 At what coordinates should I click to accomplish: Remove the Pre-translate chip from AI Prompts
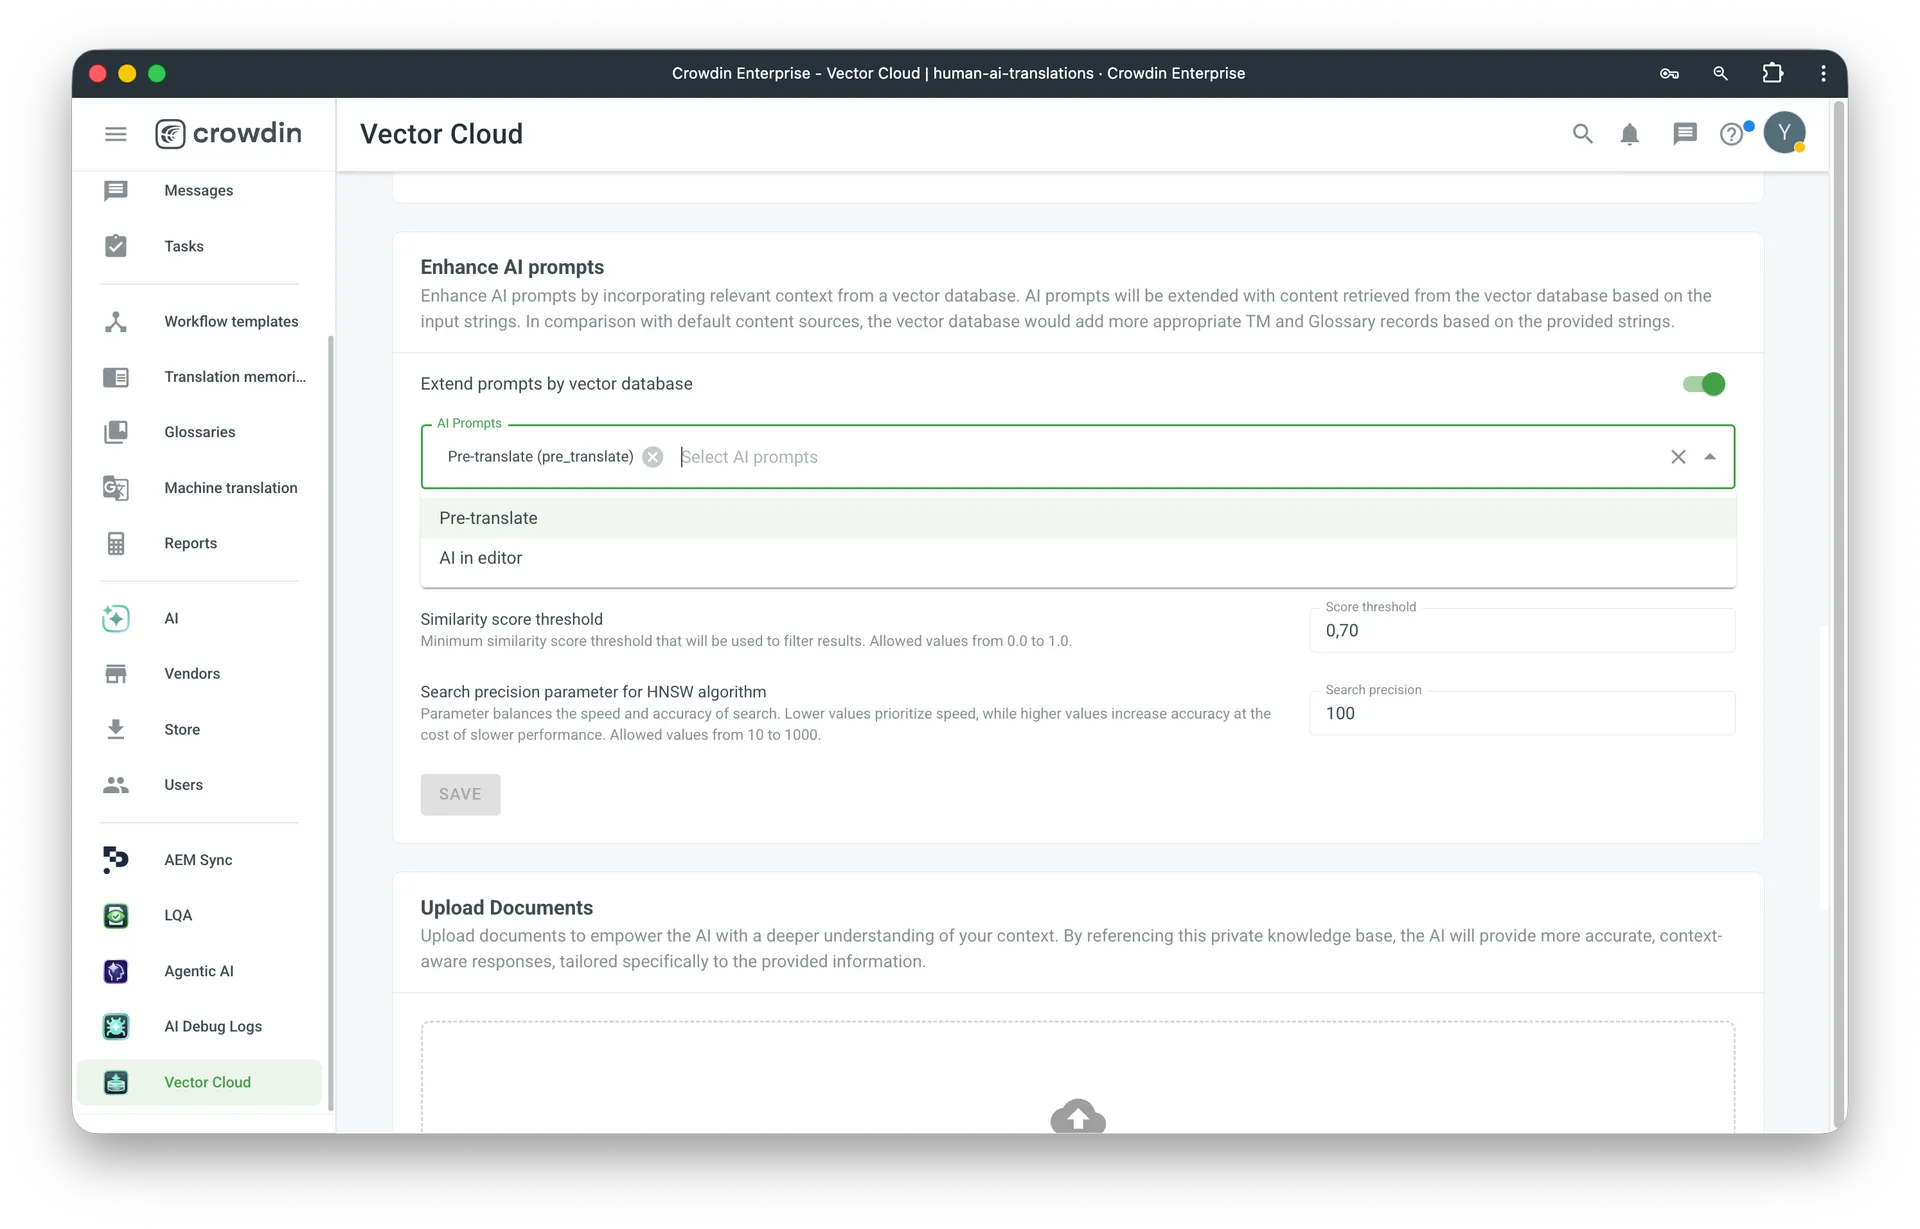tap(653, 457)
